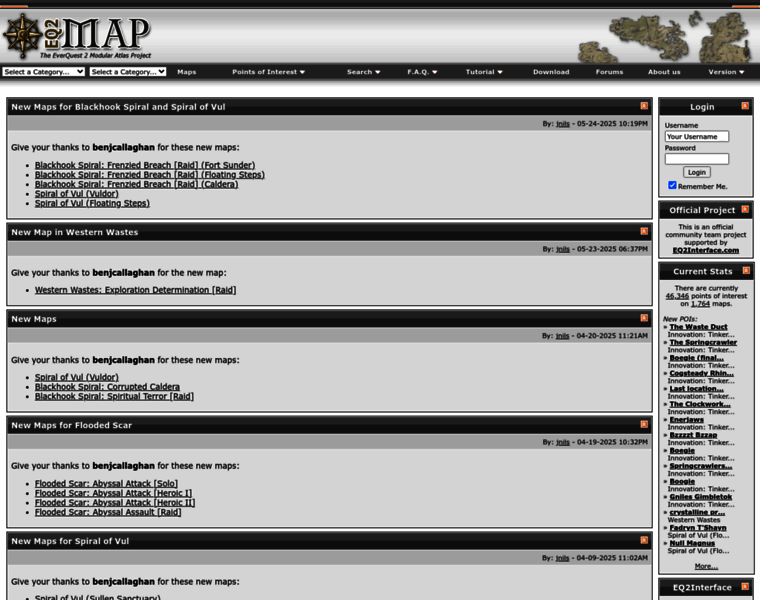
Task: Go to the Download page
Action: click(551, 72)
